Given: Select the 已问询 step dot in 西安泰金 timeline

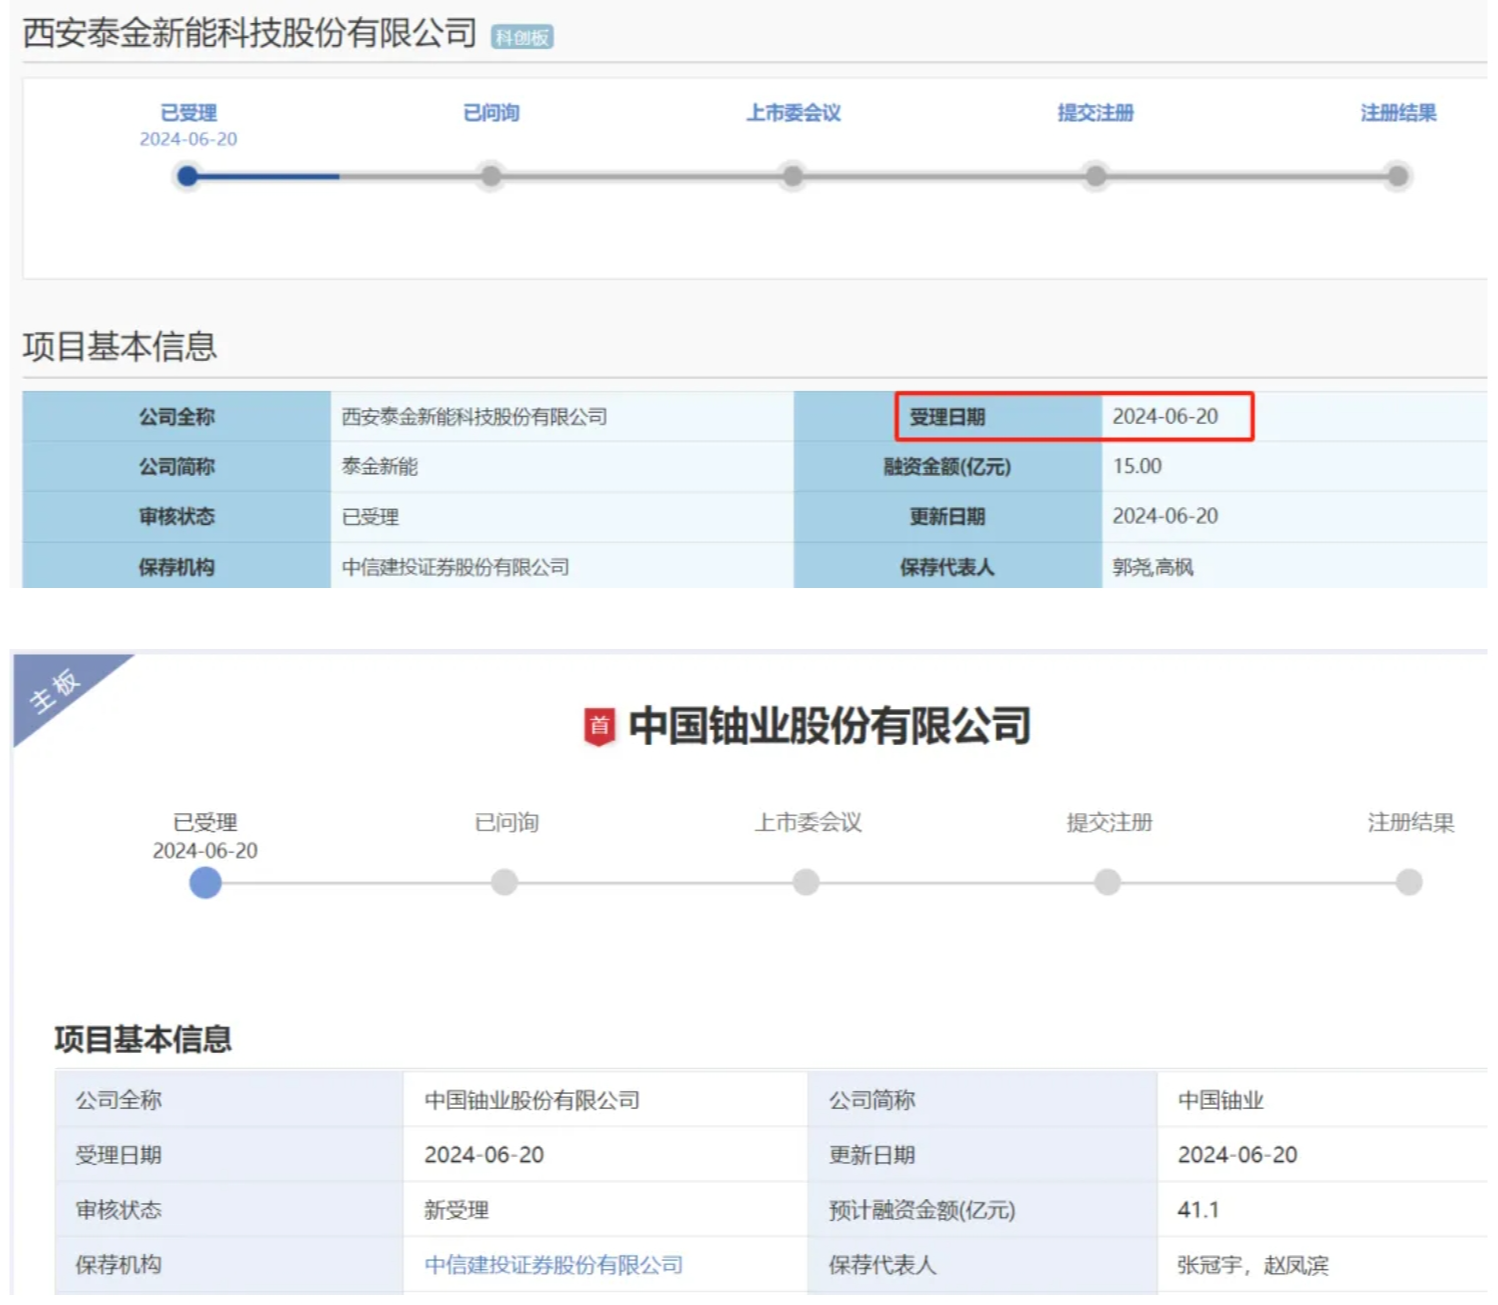Looking at the screenshot, I should coord(491,176).
